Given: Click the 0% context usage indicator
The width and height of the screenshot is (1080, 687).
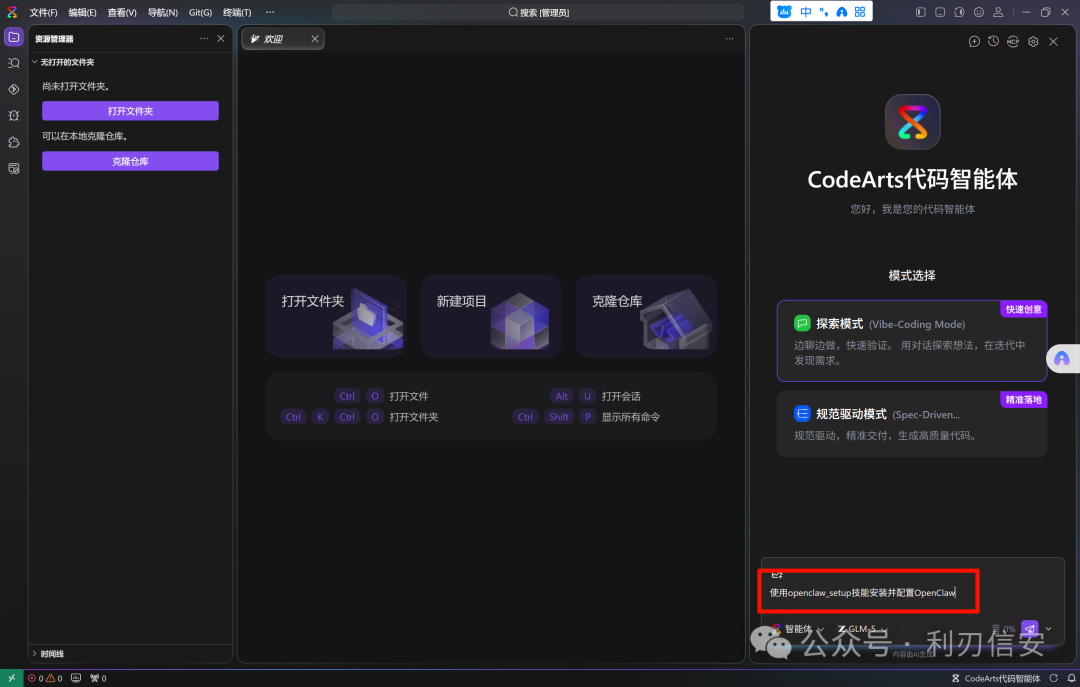Looking at the screenshot, I should pyautogui.click(x=1004, y=629).
